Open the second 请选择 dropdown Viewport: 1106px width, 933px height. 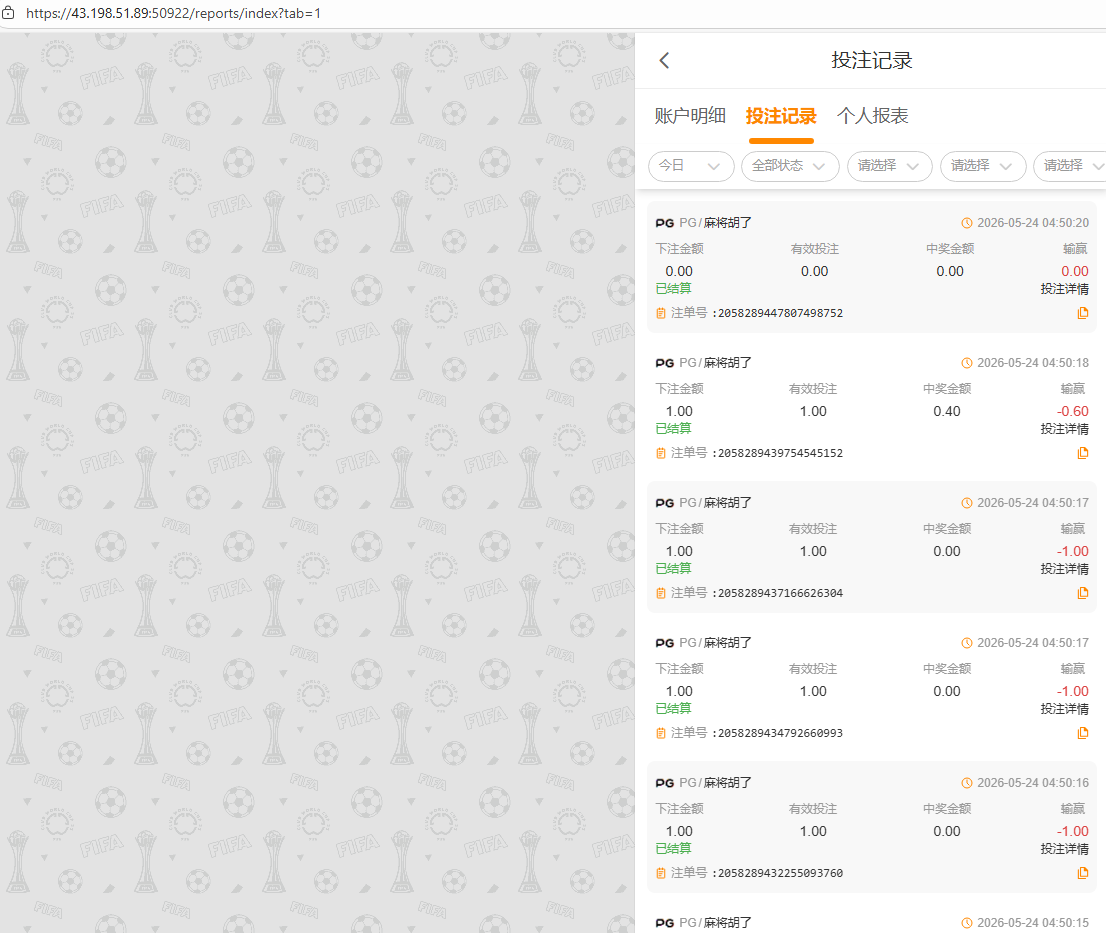[x=983, y=166]
